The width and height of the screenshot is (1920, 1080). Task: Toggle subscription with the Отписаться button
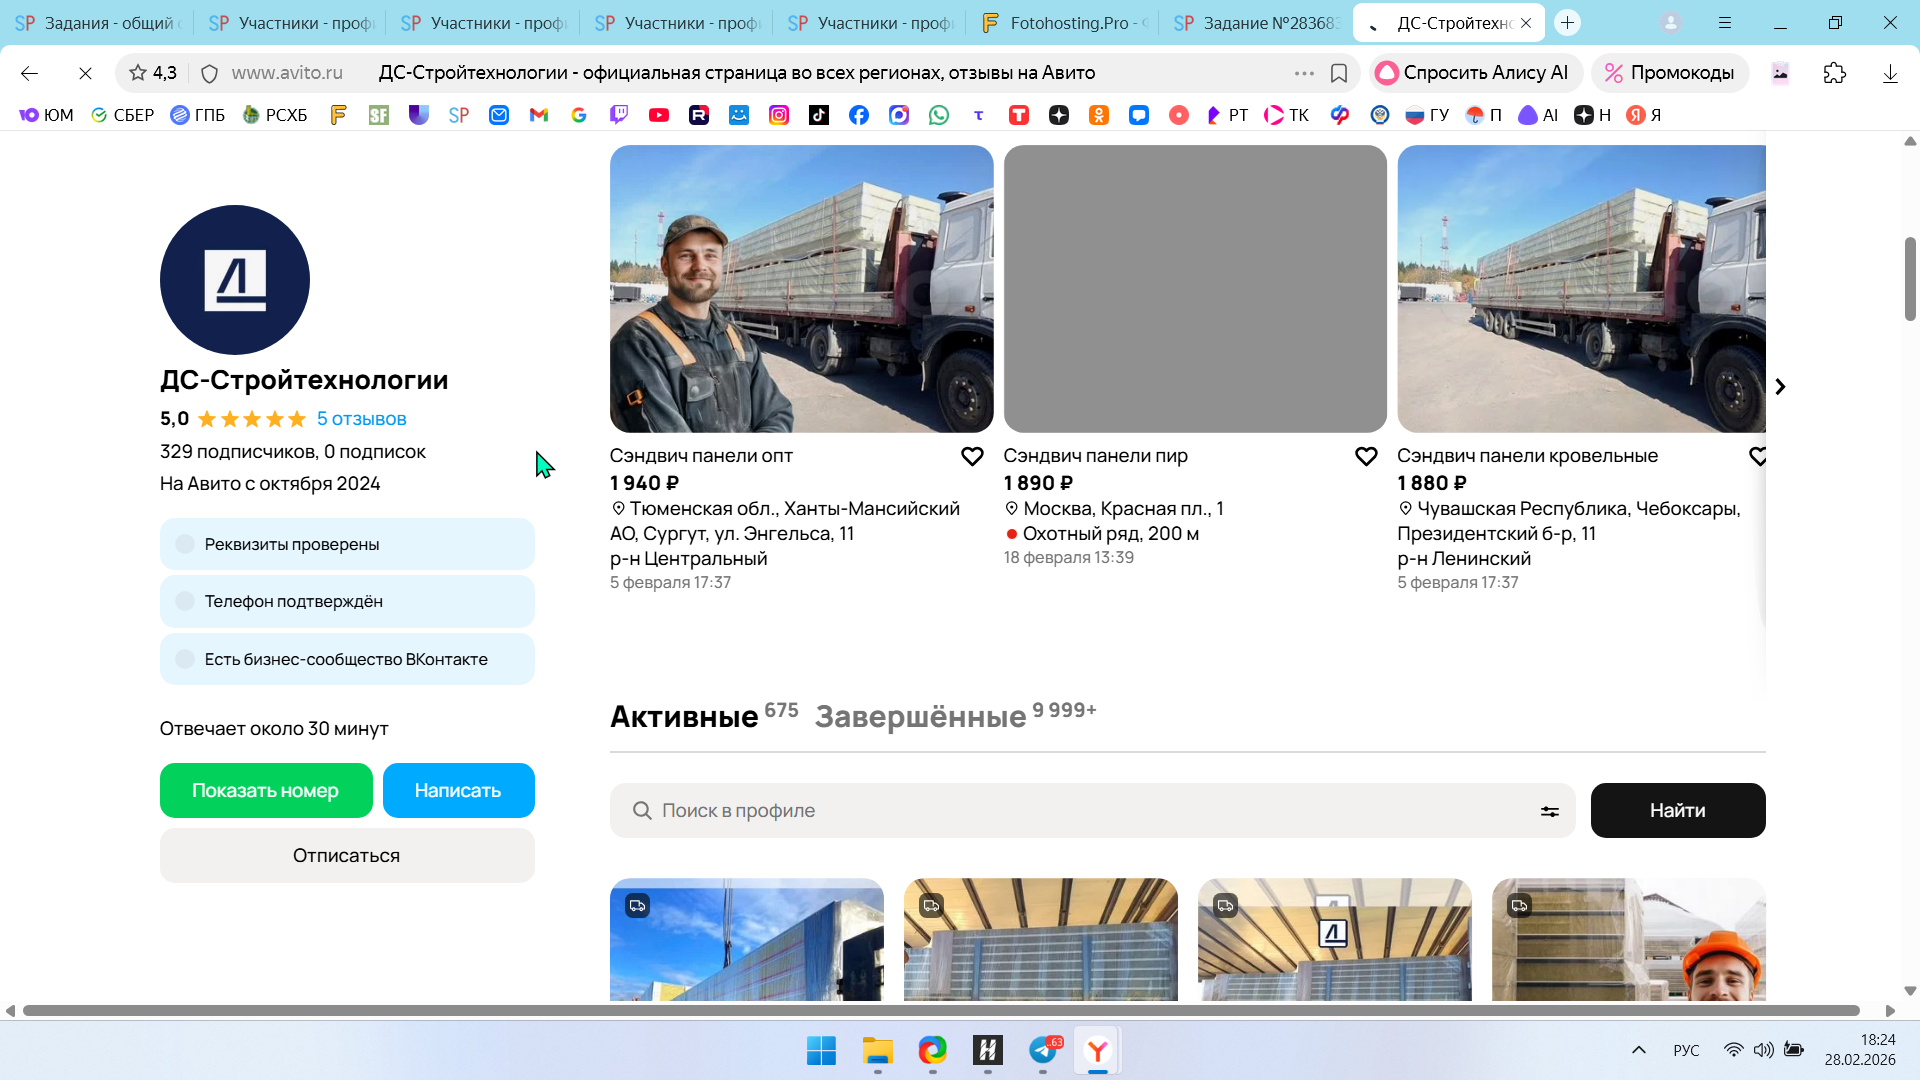pos(346,856)
